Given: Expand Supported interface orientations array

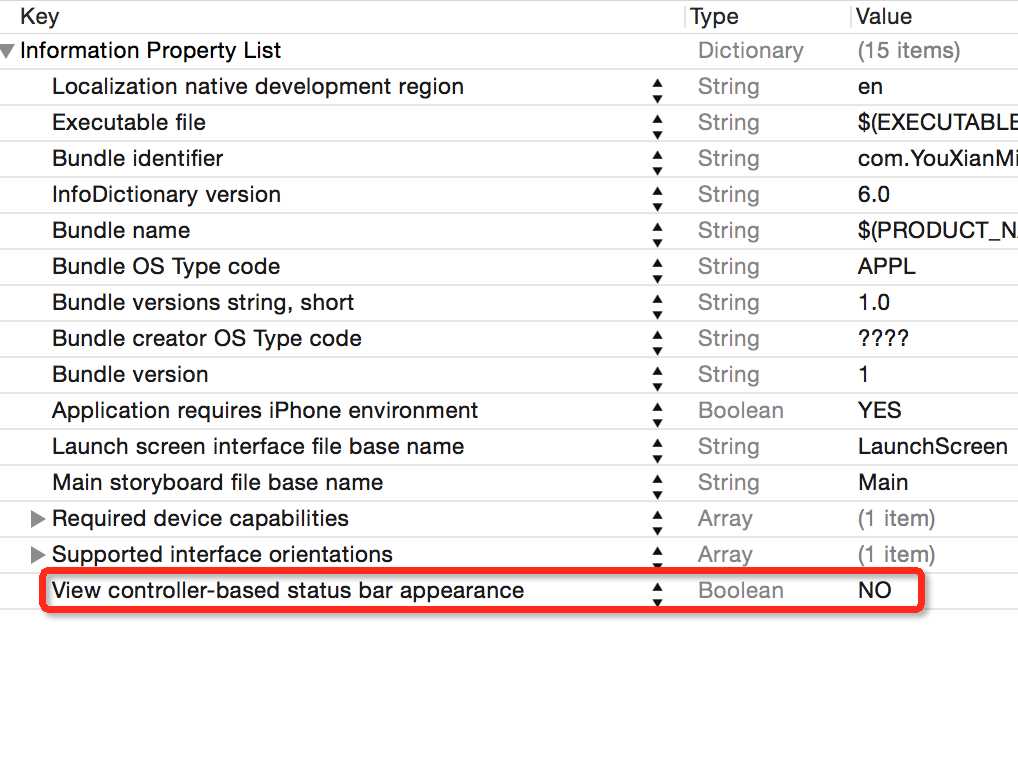Looking at the screenshot, I should click(38, 555).
